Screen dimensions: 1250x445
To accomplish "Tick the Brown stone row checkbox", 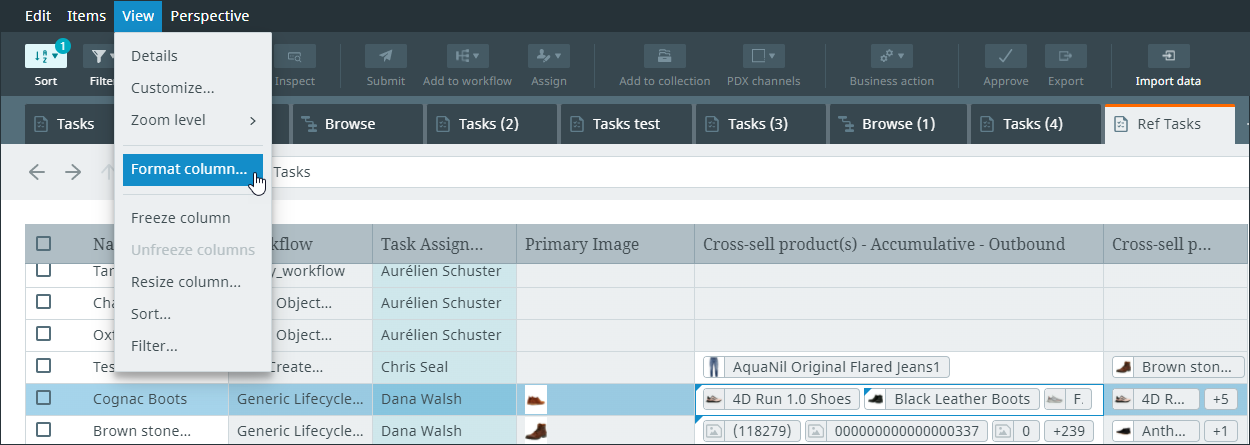I will [x=44, y=430].
